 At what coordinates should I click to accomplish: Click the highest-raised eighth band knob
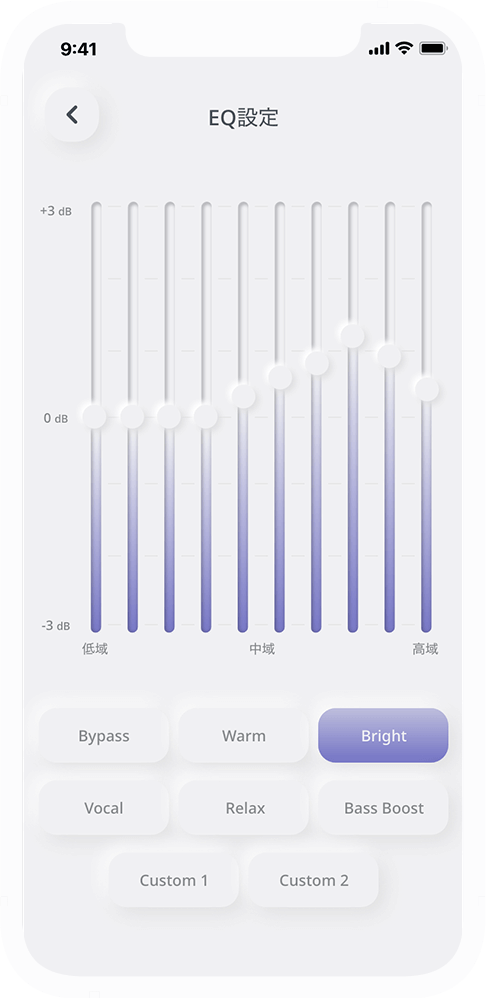tap(352, 335)
